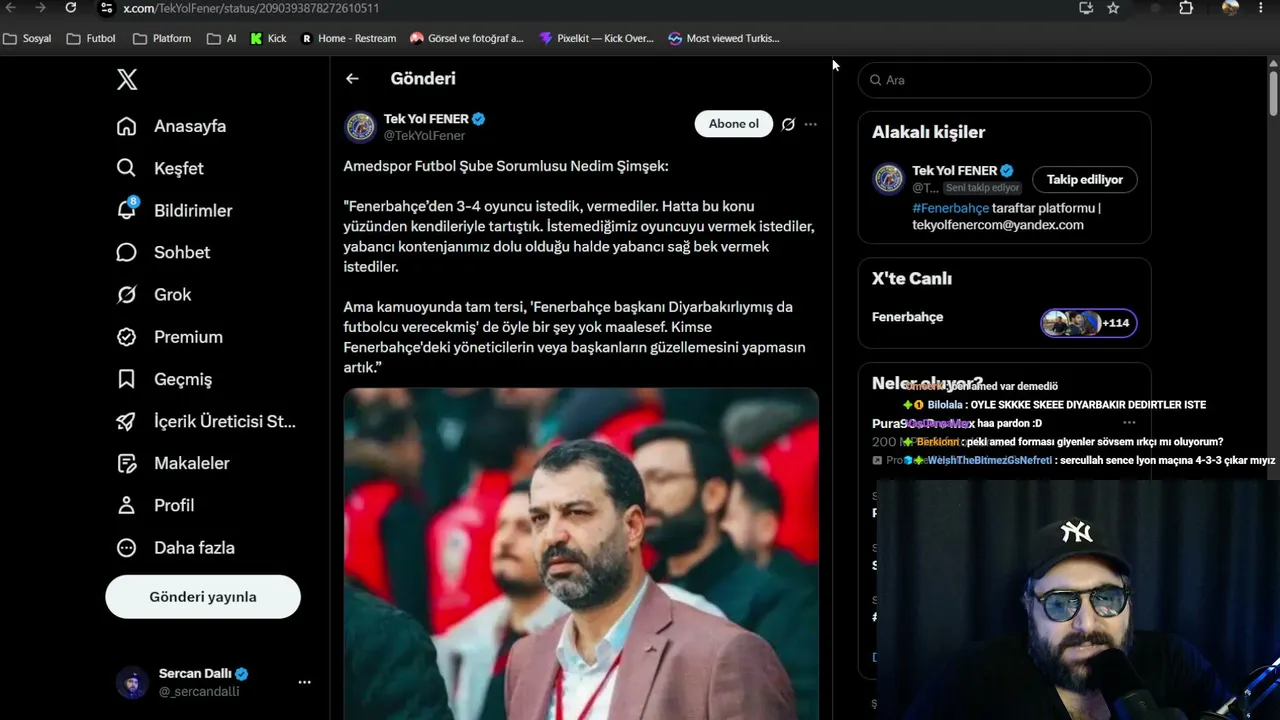Image resolution: width=1280 pixels, height=720 pixels.
Task: Click the post text 'Amedspor Futbol Şube Sorumlusu Nedim Şimşek:'
Action: click(x=506, y=166)
